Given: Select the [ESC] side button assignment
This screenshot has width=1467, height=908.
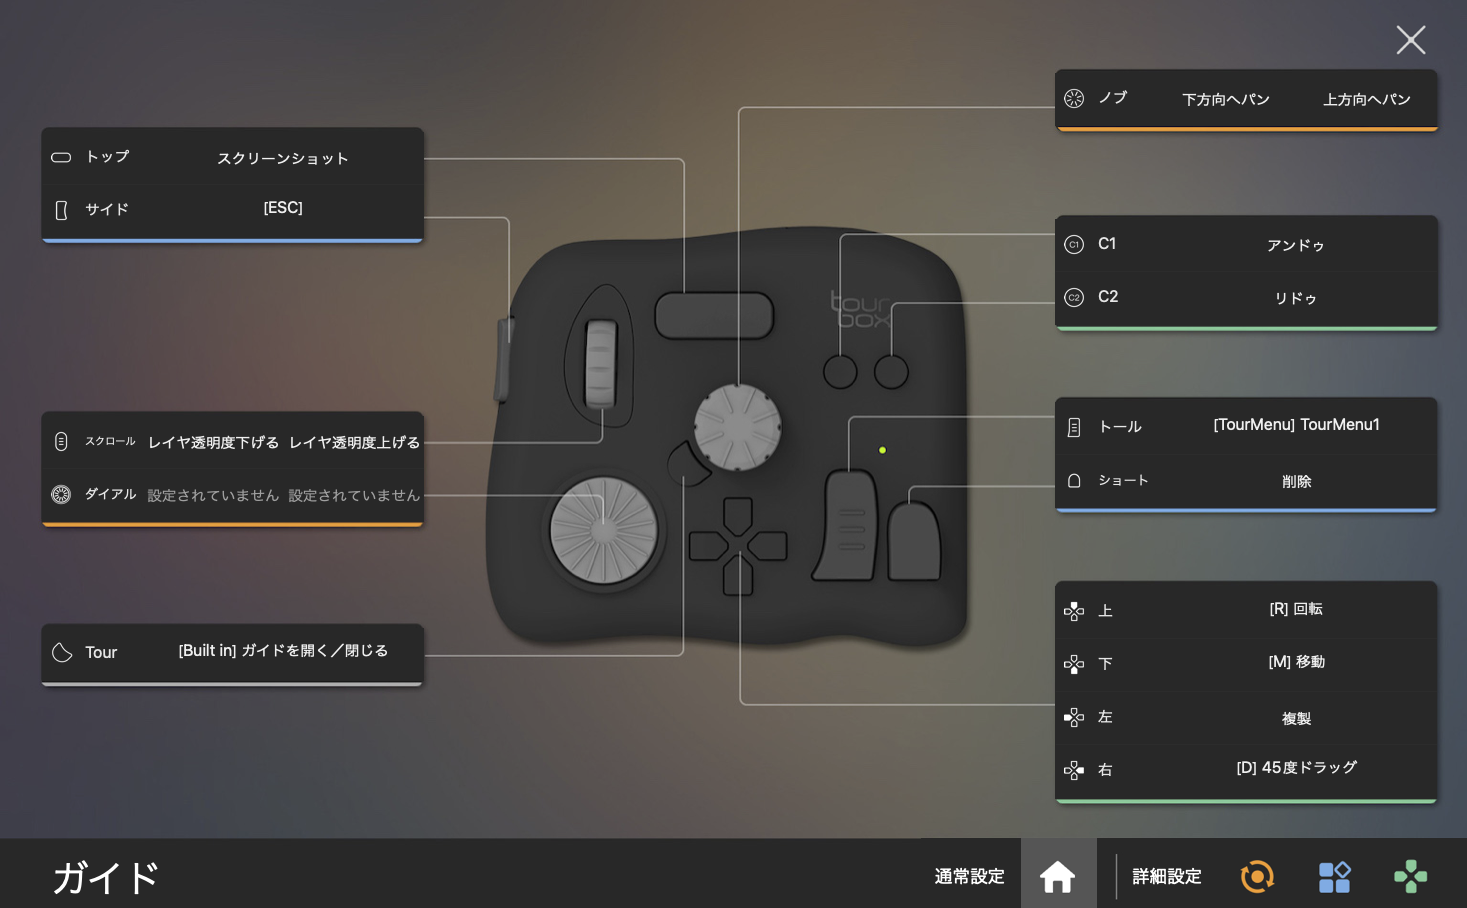Looking at the screenshot, I should tap(283, 208).
